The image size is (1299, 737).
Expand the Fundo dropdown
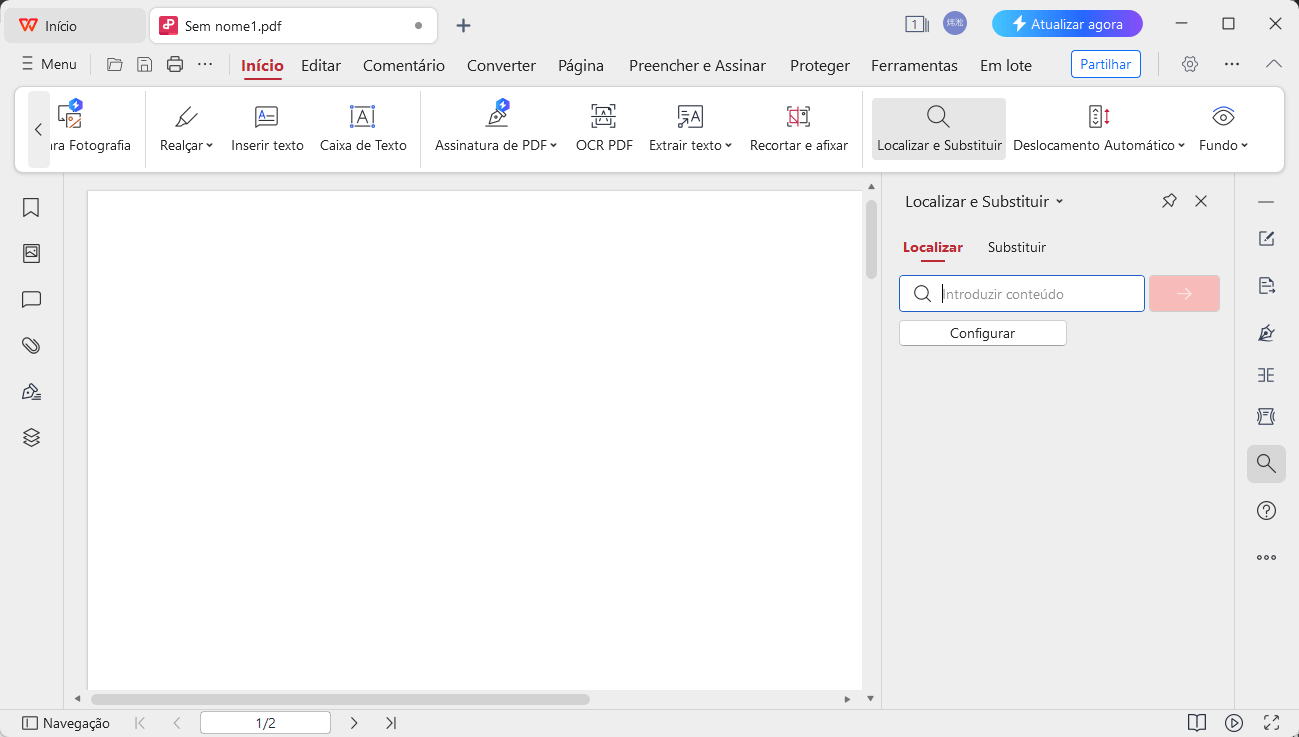pos(1245,146)
